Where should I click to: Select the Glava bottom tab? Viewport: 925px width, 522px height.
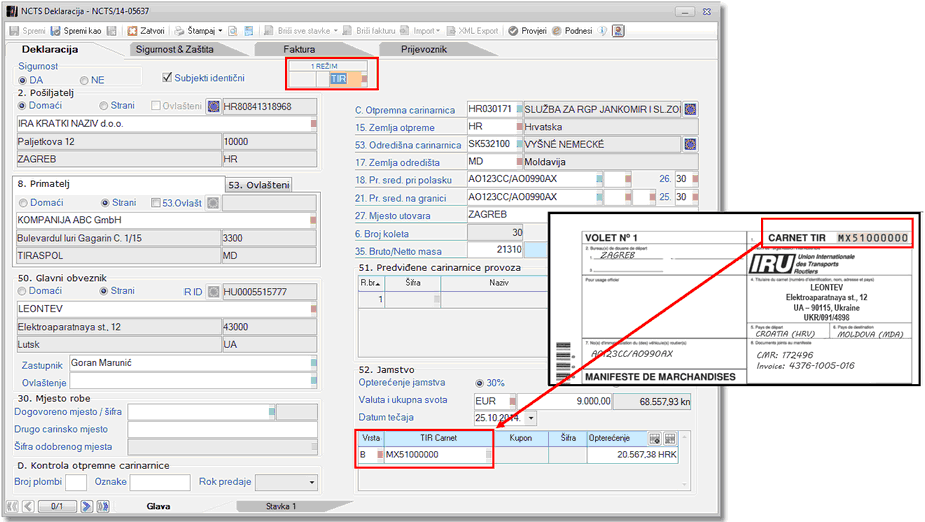coord(158,506)
